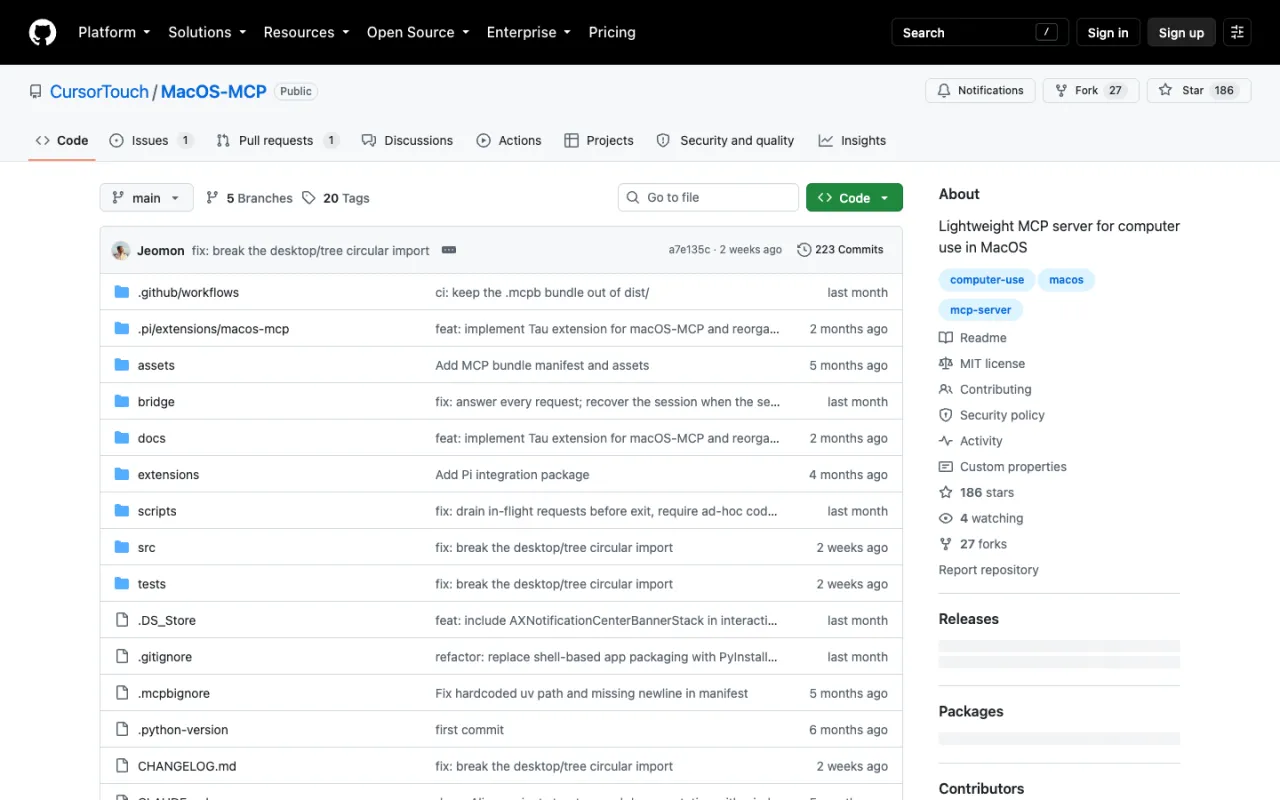Image resolution: width=1280 pixels, height=800 pixels.
Task: Click the Security policy shield icon
Action: coord(946,415)
